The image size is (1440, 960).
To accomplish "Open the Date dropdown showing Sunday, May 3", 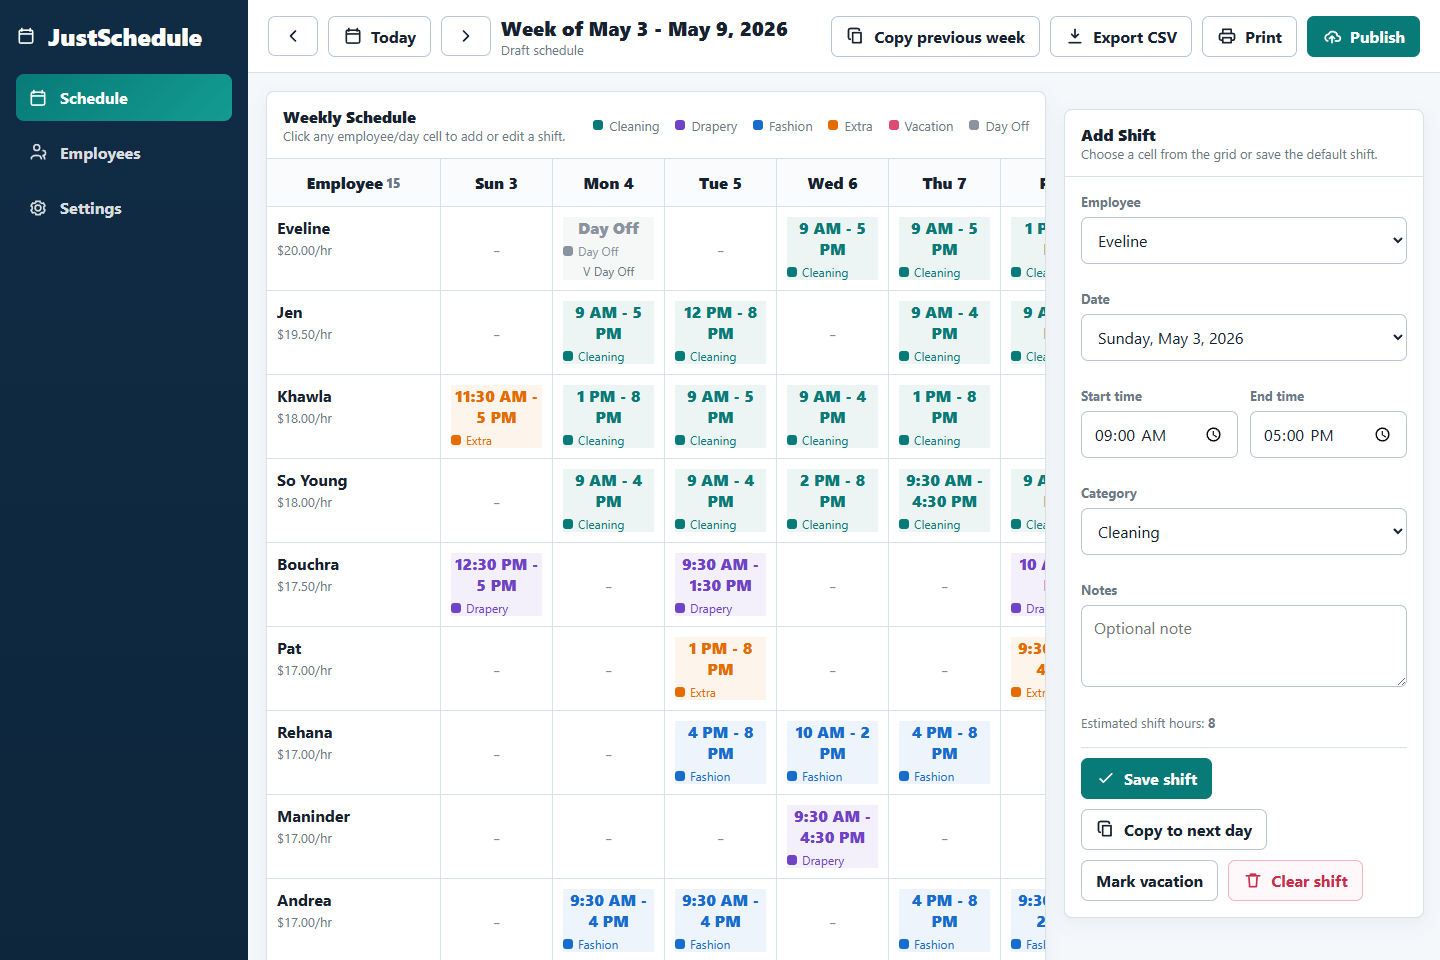I will tap(1244, 338).
